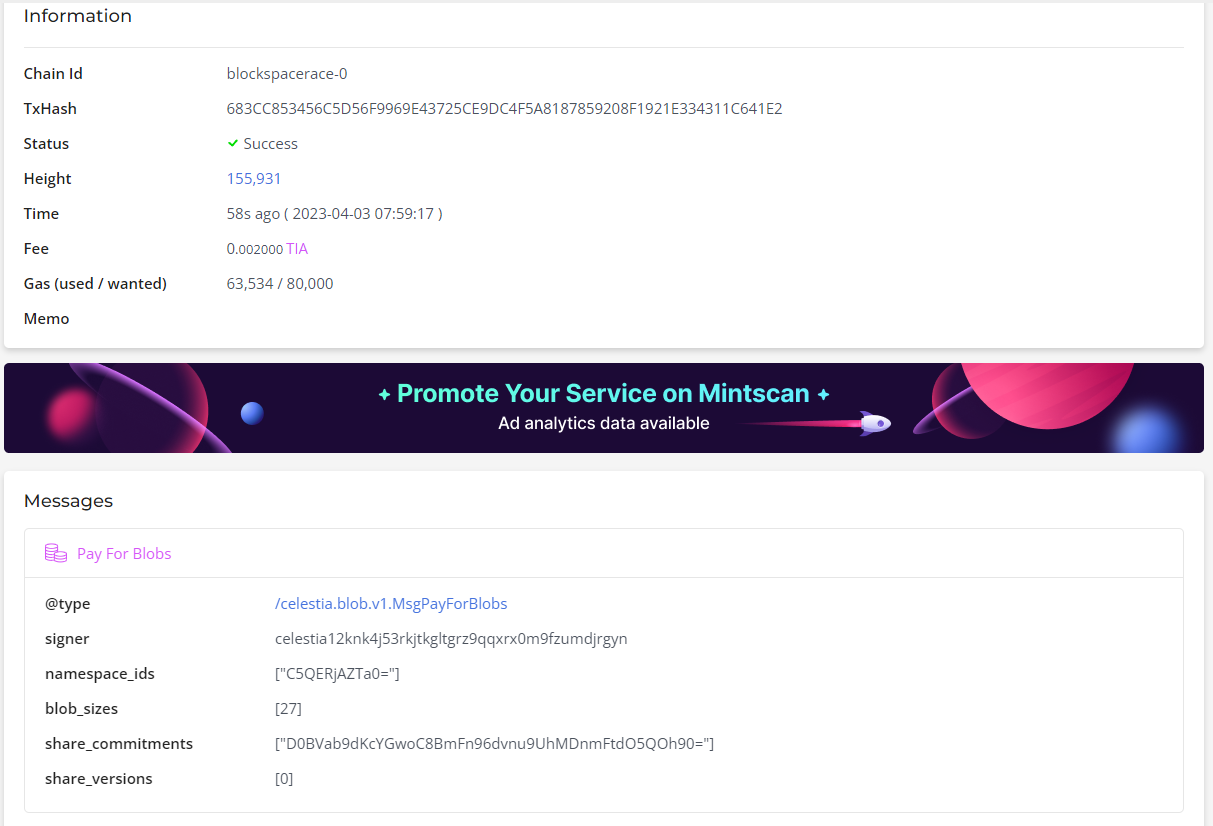Click the Ad analytics data available text
The height and width of the screenshot is (826, 1213).
604,423
